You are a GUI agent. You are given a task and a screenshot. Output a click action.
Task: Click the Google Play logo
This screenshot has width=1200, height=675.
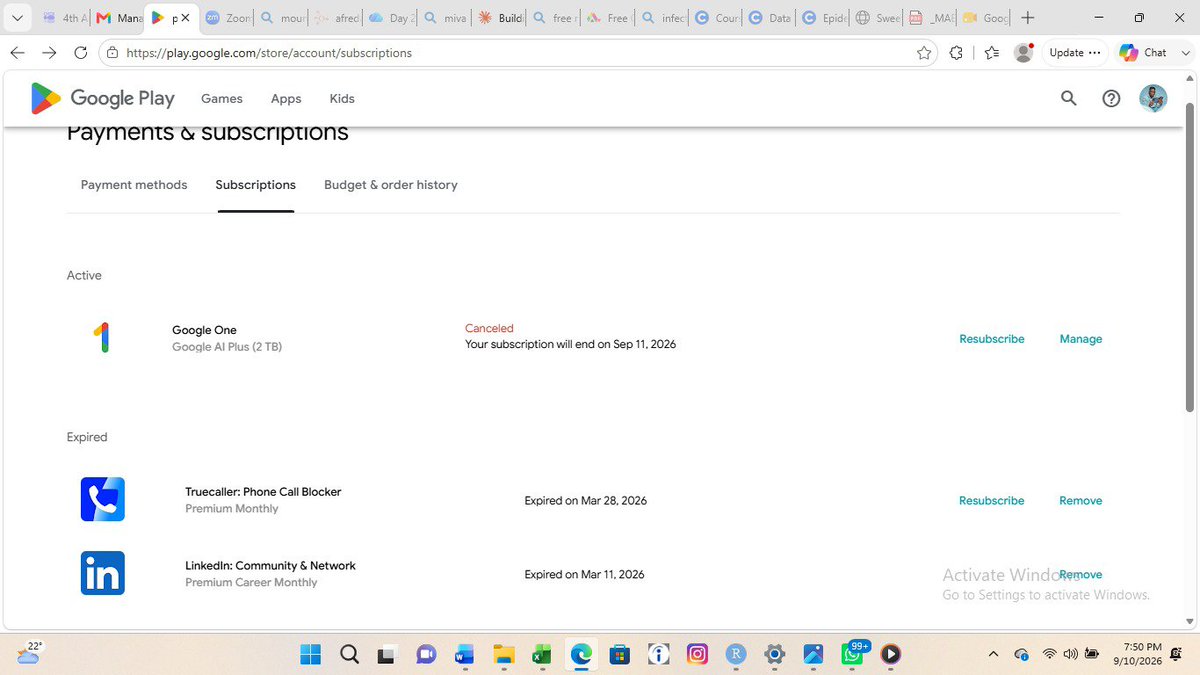[103, 98]
